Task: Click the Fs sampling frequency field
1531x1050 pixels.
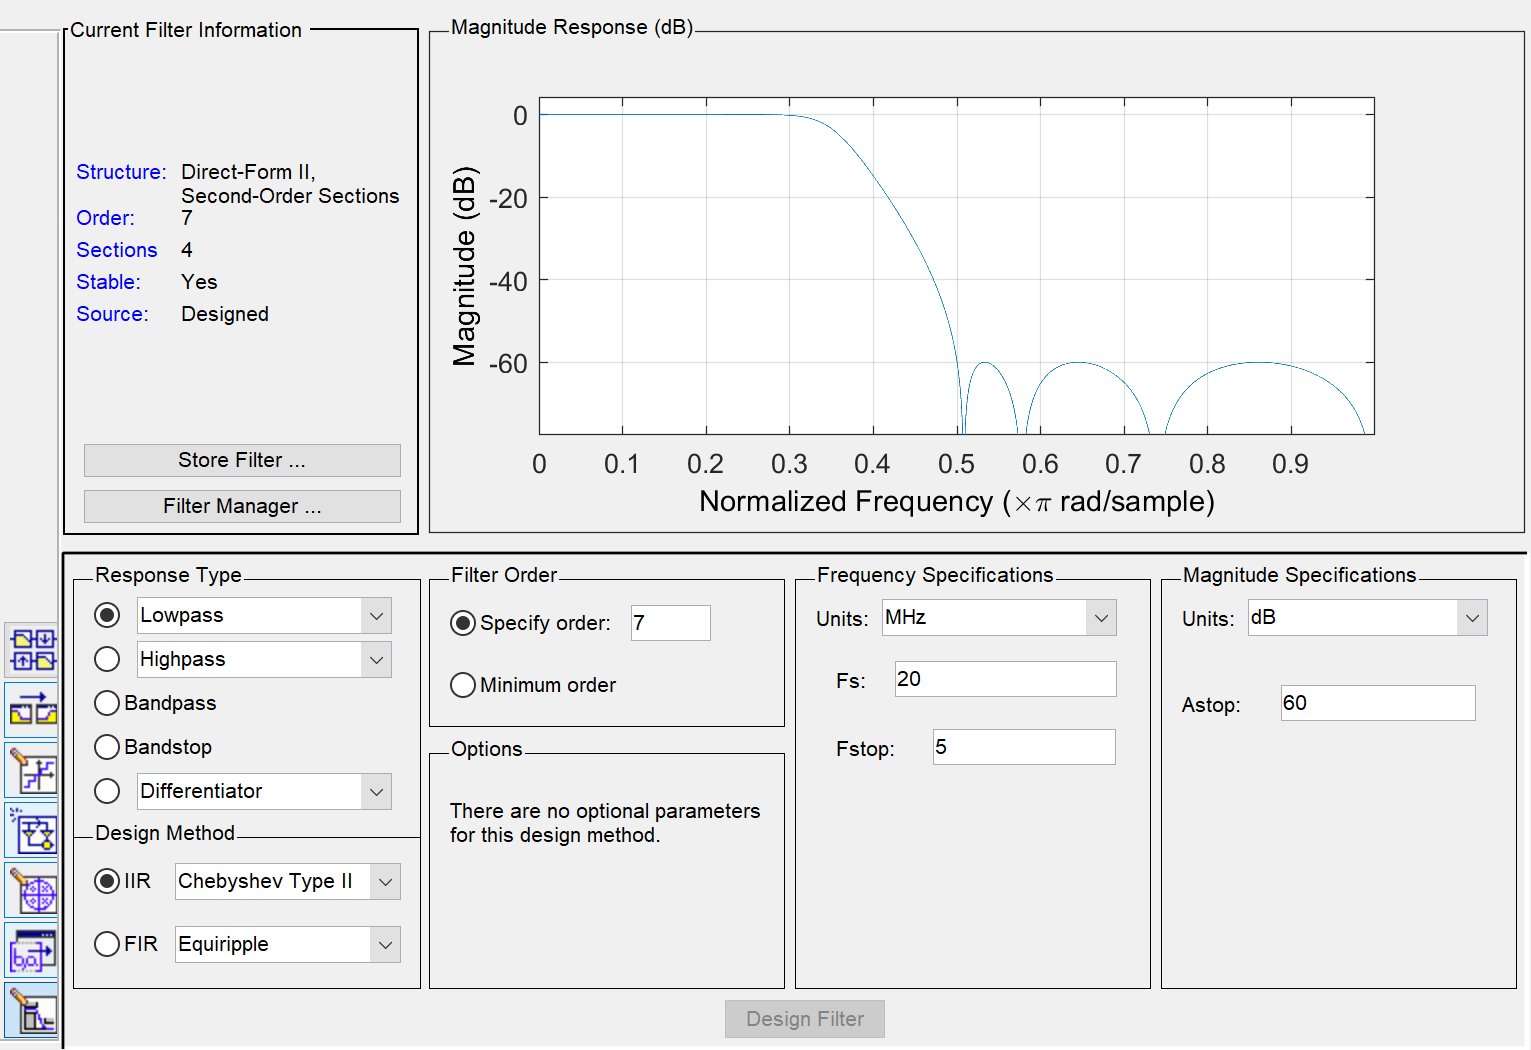Action: coord(1006,679)
